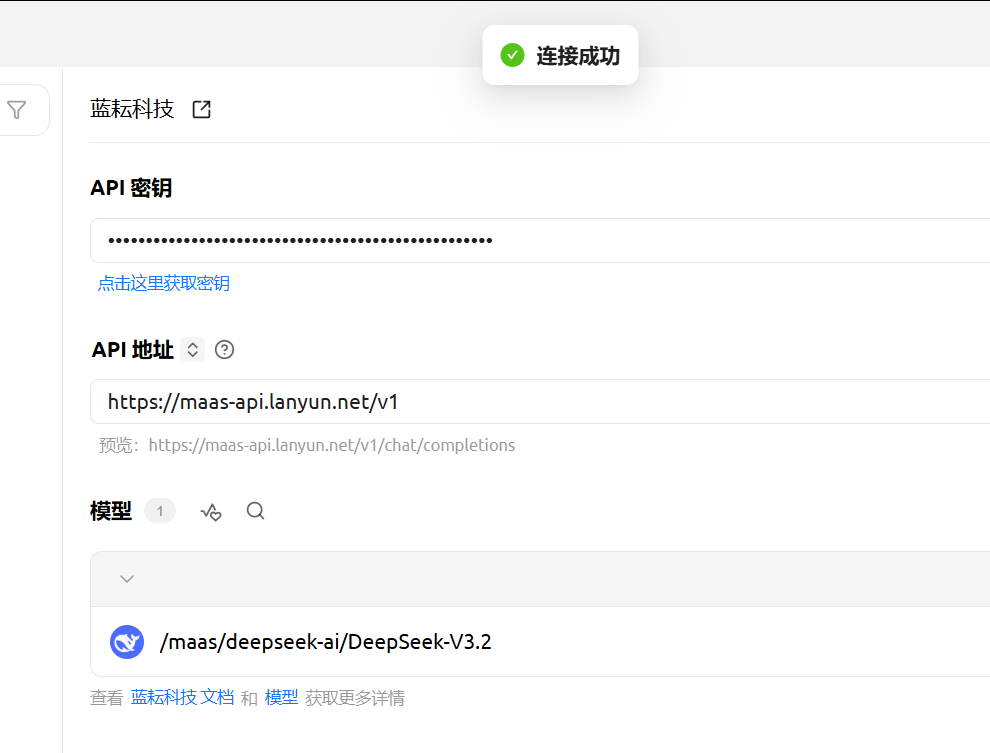The height and width of the screenshot is (753, 990).
Task: Click the 连接成功 notification toast
Action: pos(560,55)
